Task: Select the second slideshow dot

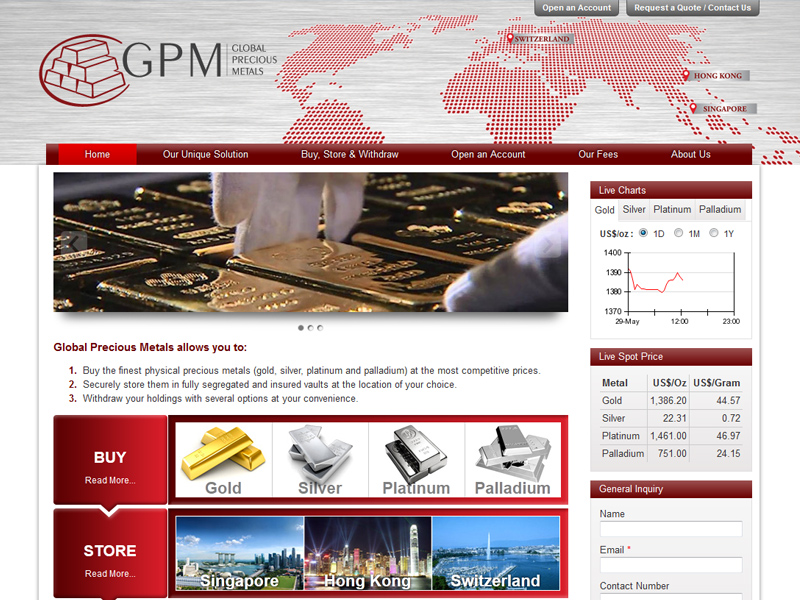Action: click(x=310, y=328)
